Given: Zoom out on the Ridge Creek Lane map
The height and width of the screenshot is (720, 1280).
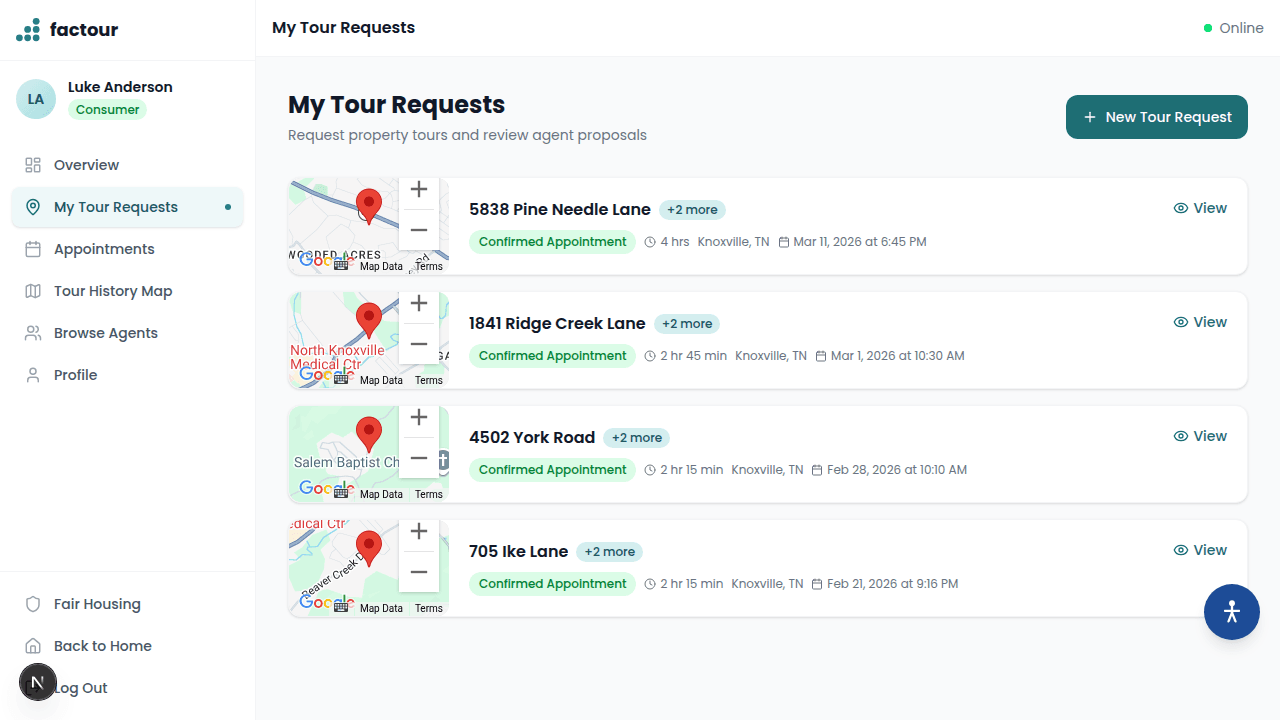Looking at the screenshot, I should tap(419, 344).
